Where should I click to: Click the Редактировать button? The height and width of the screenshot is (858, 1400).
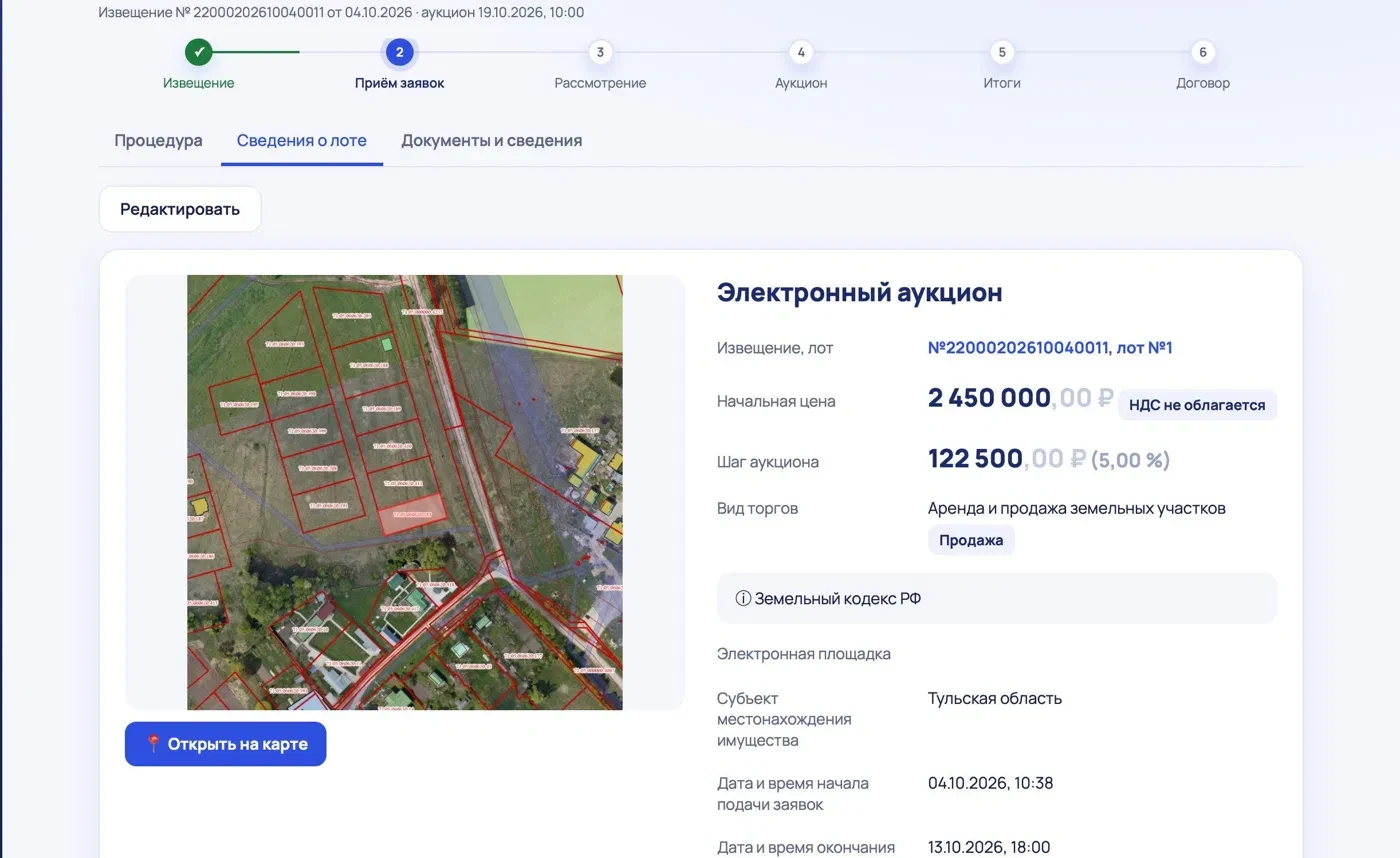click(x=180, y=209)
